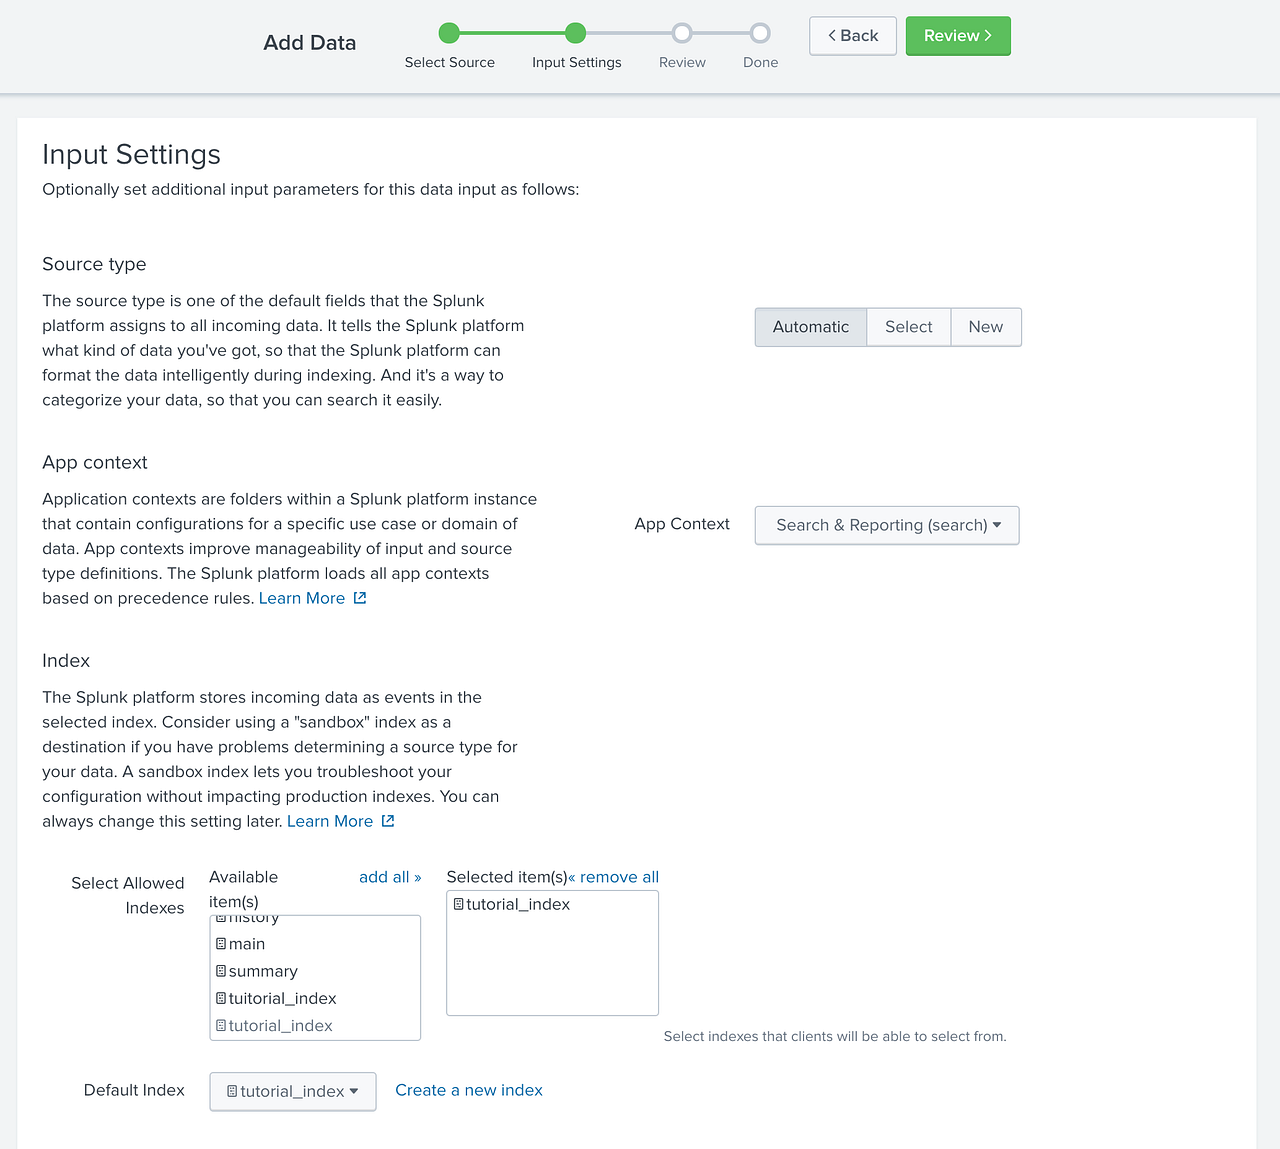The height and width of the screenshot is (1149, 1280).
Task: Click the external link icon after the Index "Learn More"
Action: point(388,820)
